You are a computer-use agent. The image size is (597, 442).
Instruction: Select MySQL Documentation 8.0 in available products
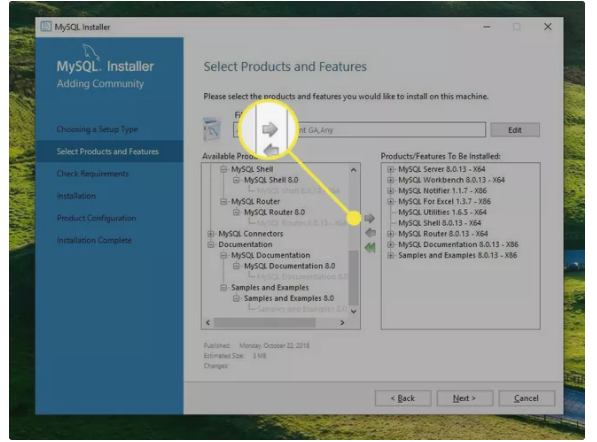(x=289, y=266)
